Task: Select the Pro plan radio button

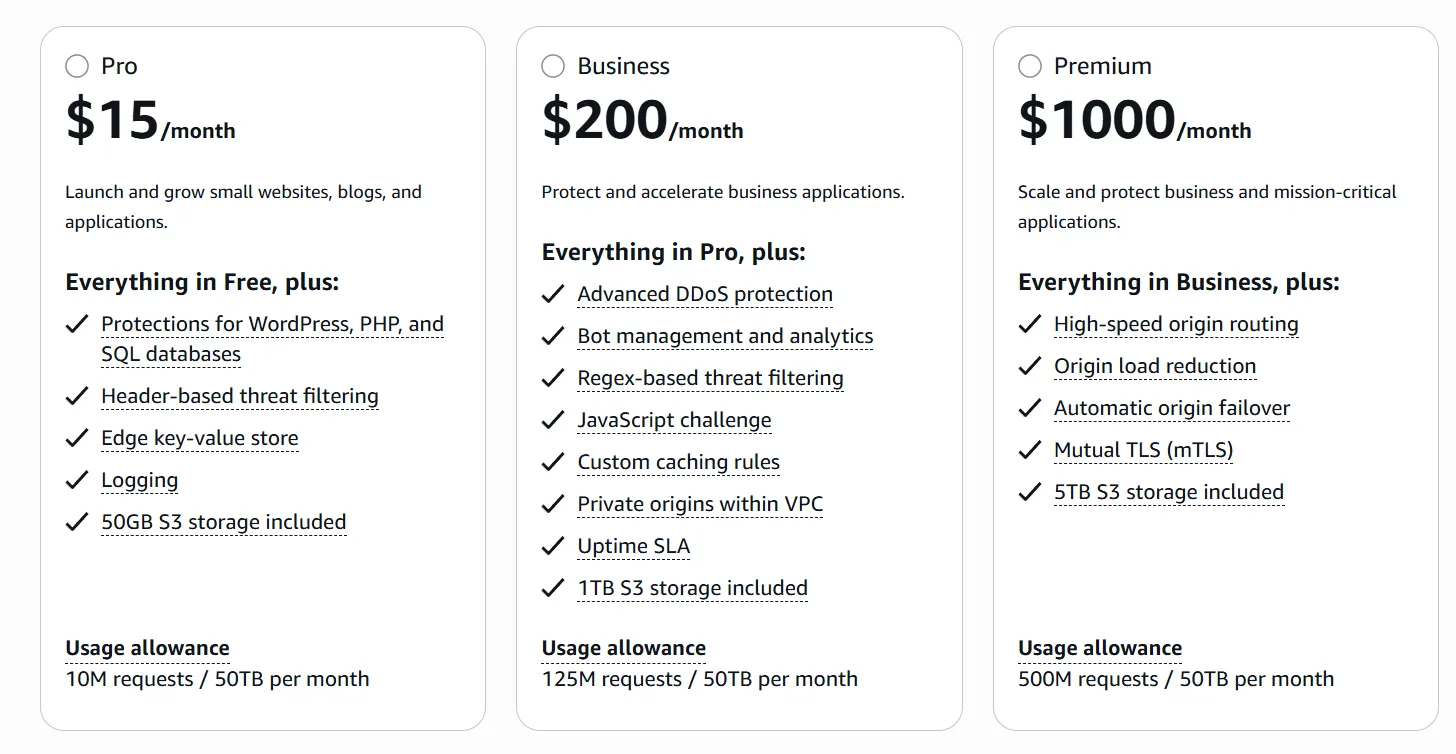Action: click(x=76, y=66)
